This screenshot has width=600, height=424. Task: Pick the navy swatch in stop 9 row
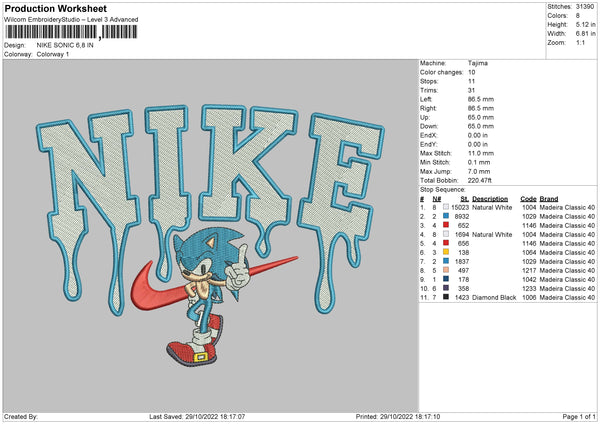tap(446, 279)
